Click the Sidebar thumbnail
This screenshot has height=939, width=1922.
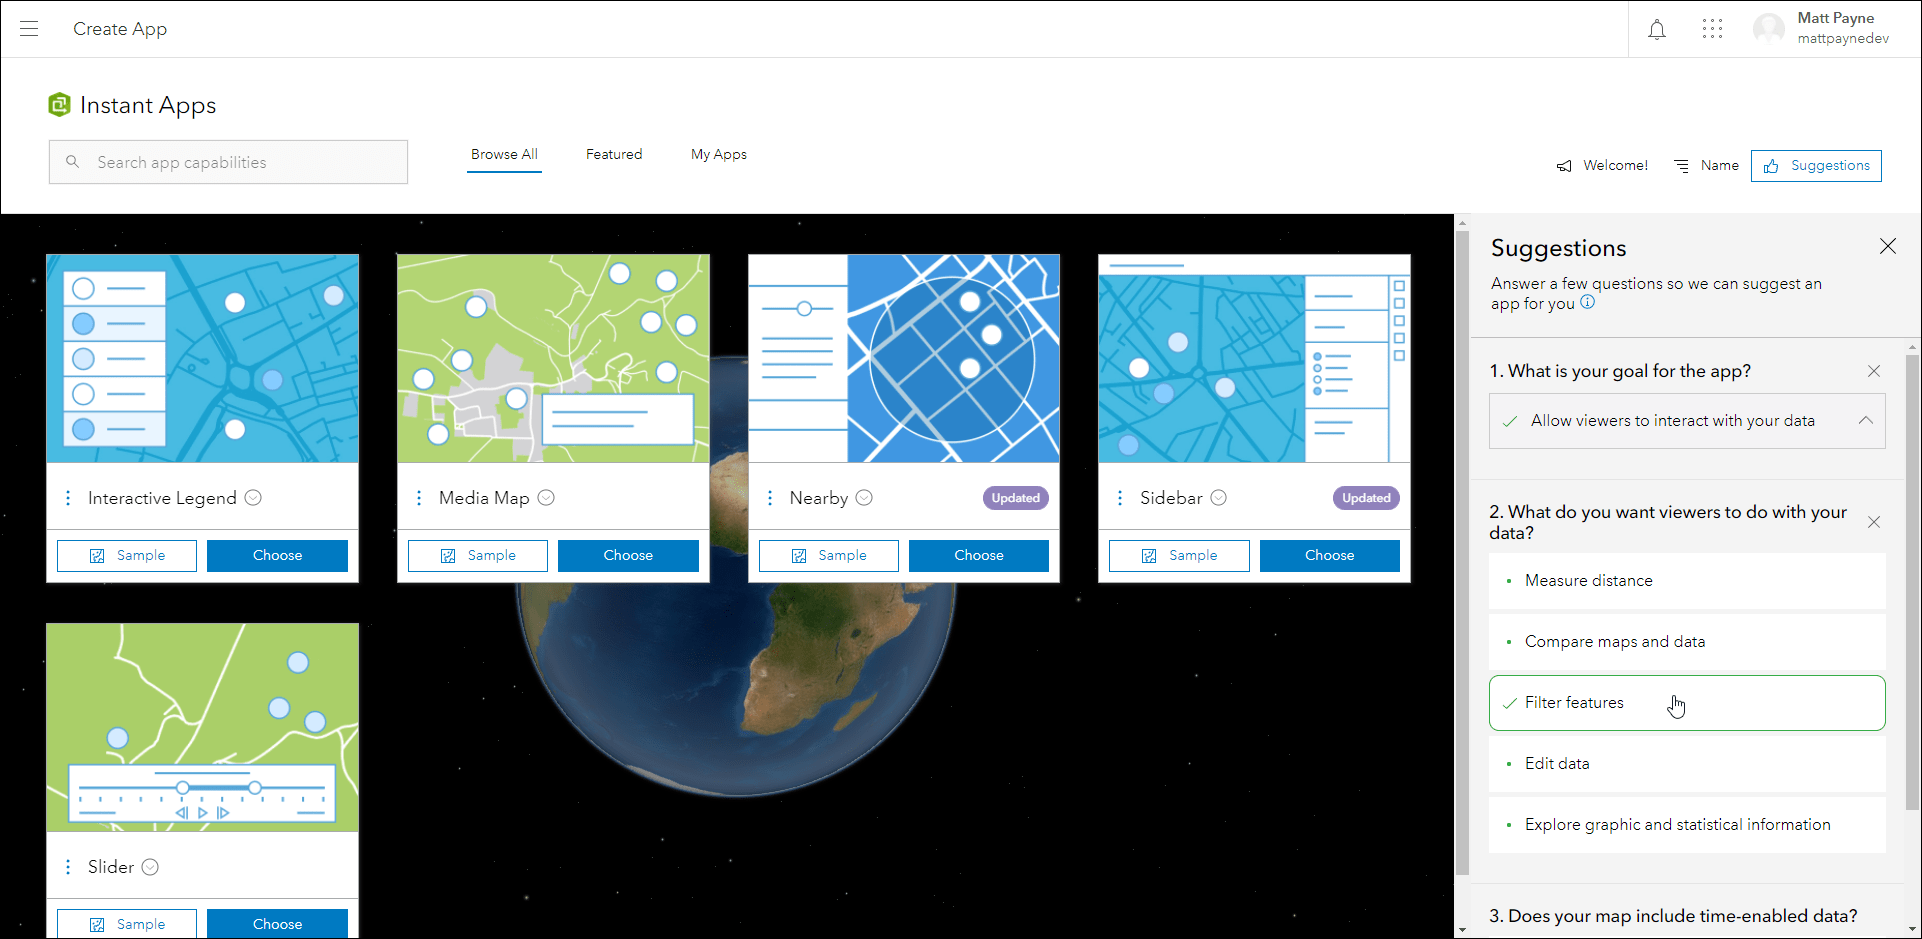tap(1254, 358)
